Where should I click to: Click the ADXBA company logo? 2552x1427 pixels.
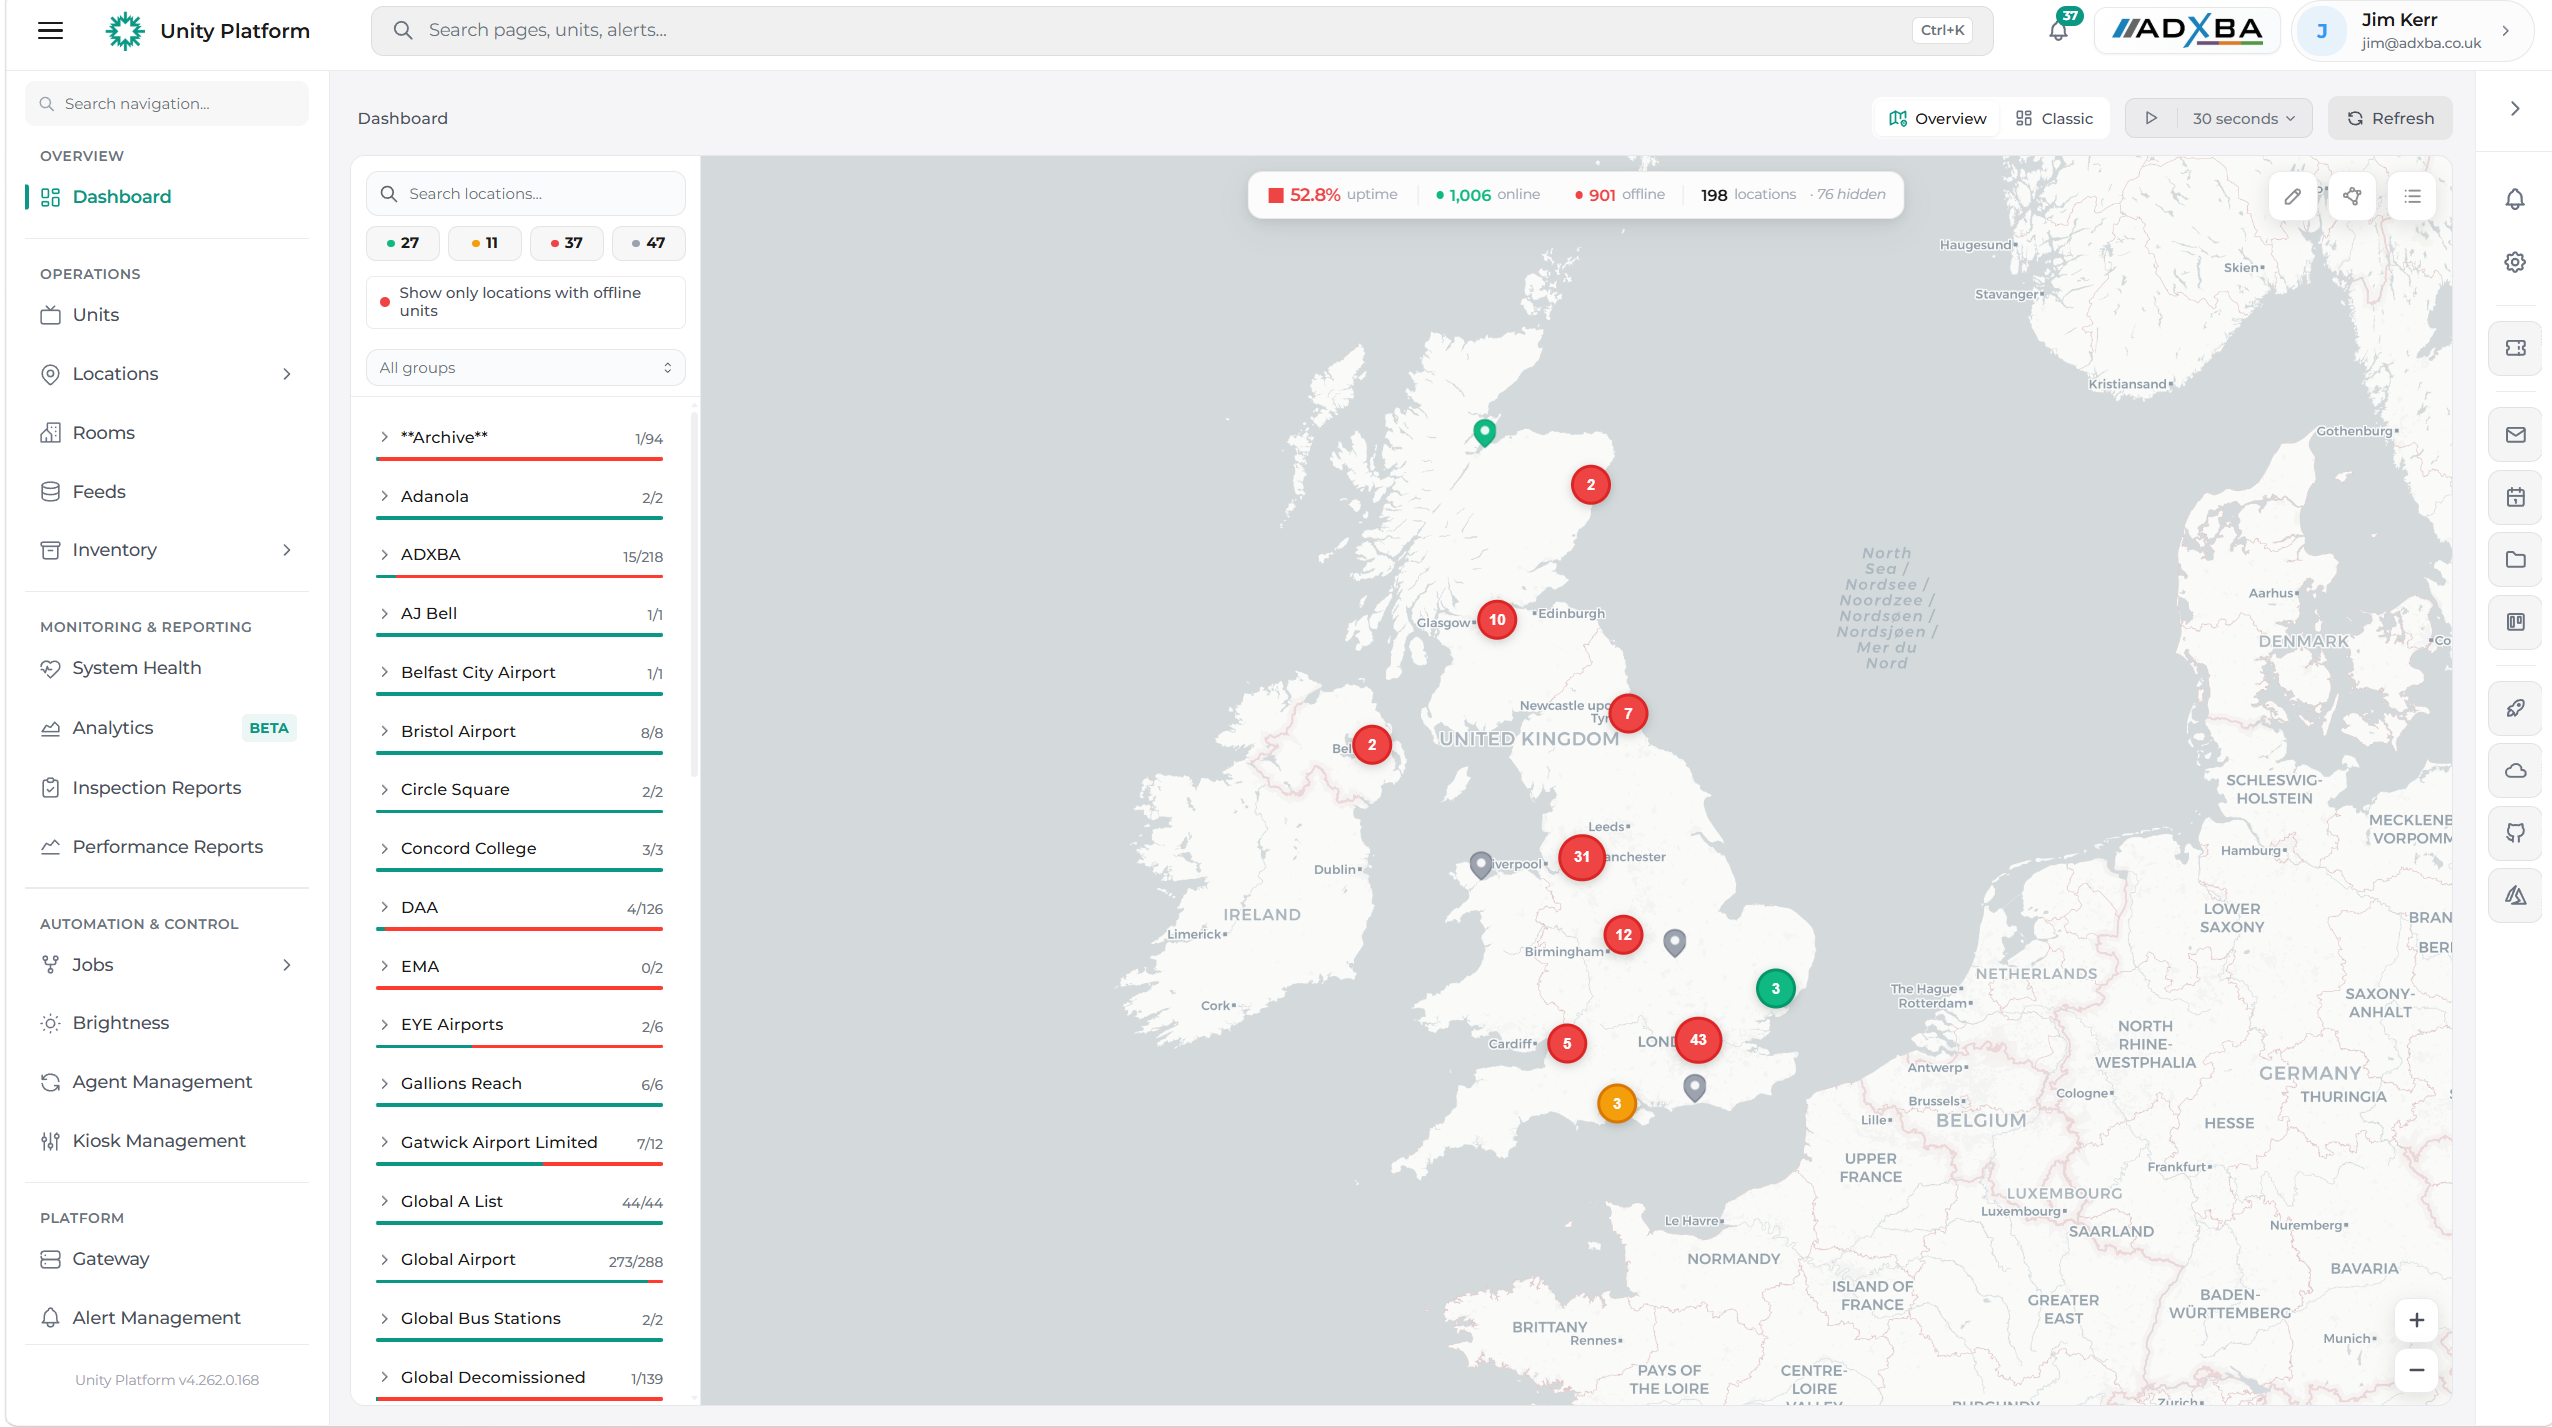tap(2187, 30)
